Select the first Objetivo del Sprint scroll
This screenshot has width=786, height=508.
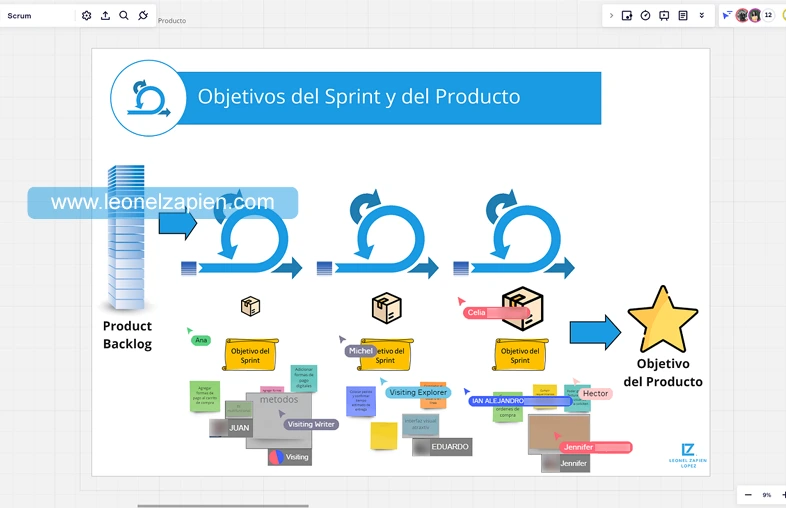pyautogui.click(x=251, y=355)
